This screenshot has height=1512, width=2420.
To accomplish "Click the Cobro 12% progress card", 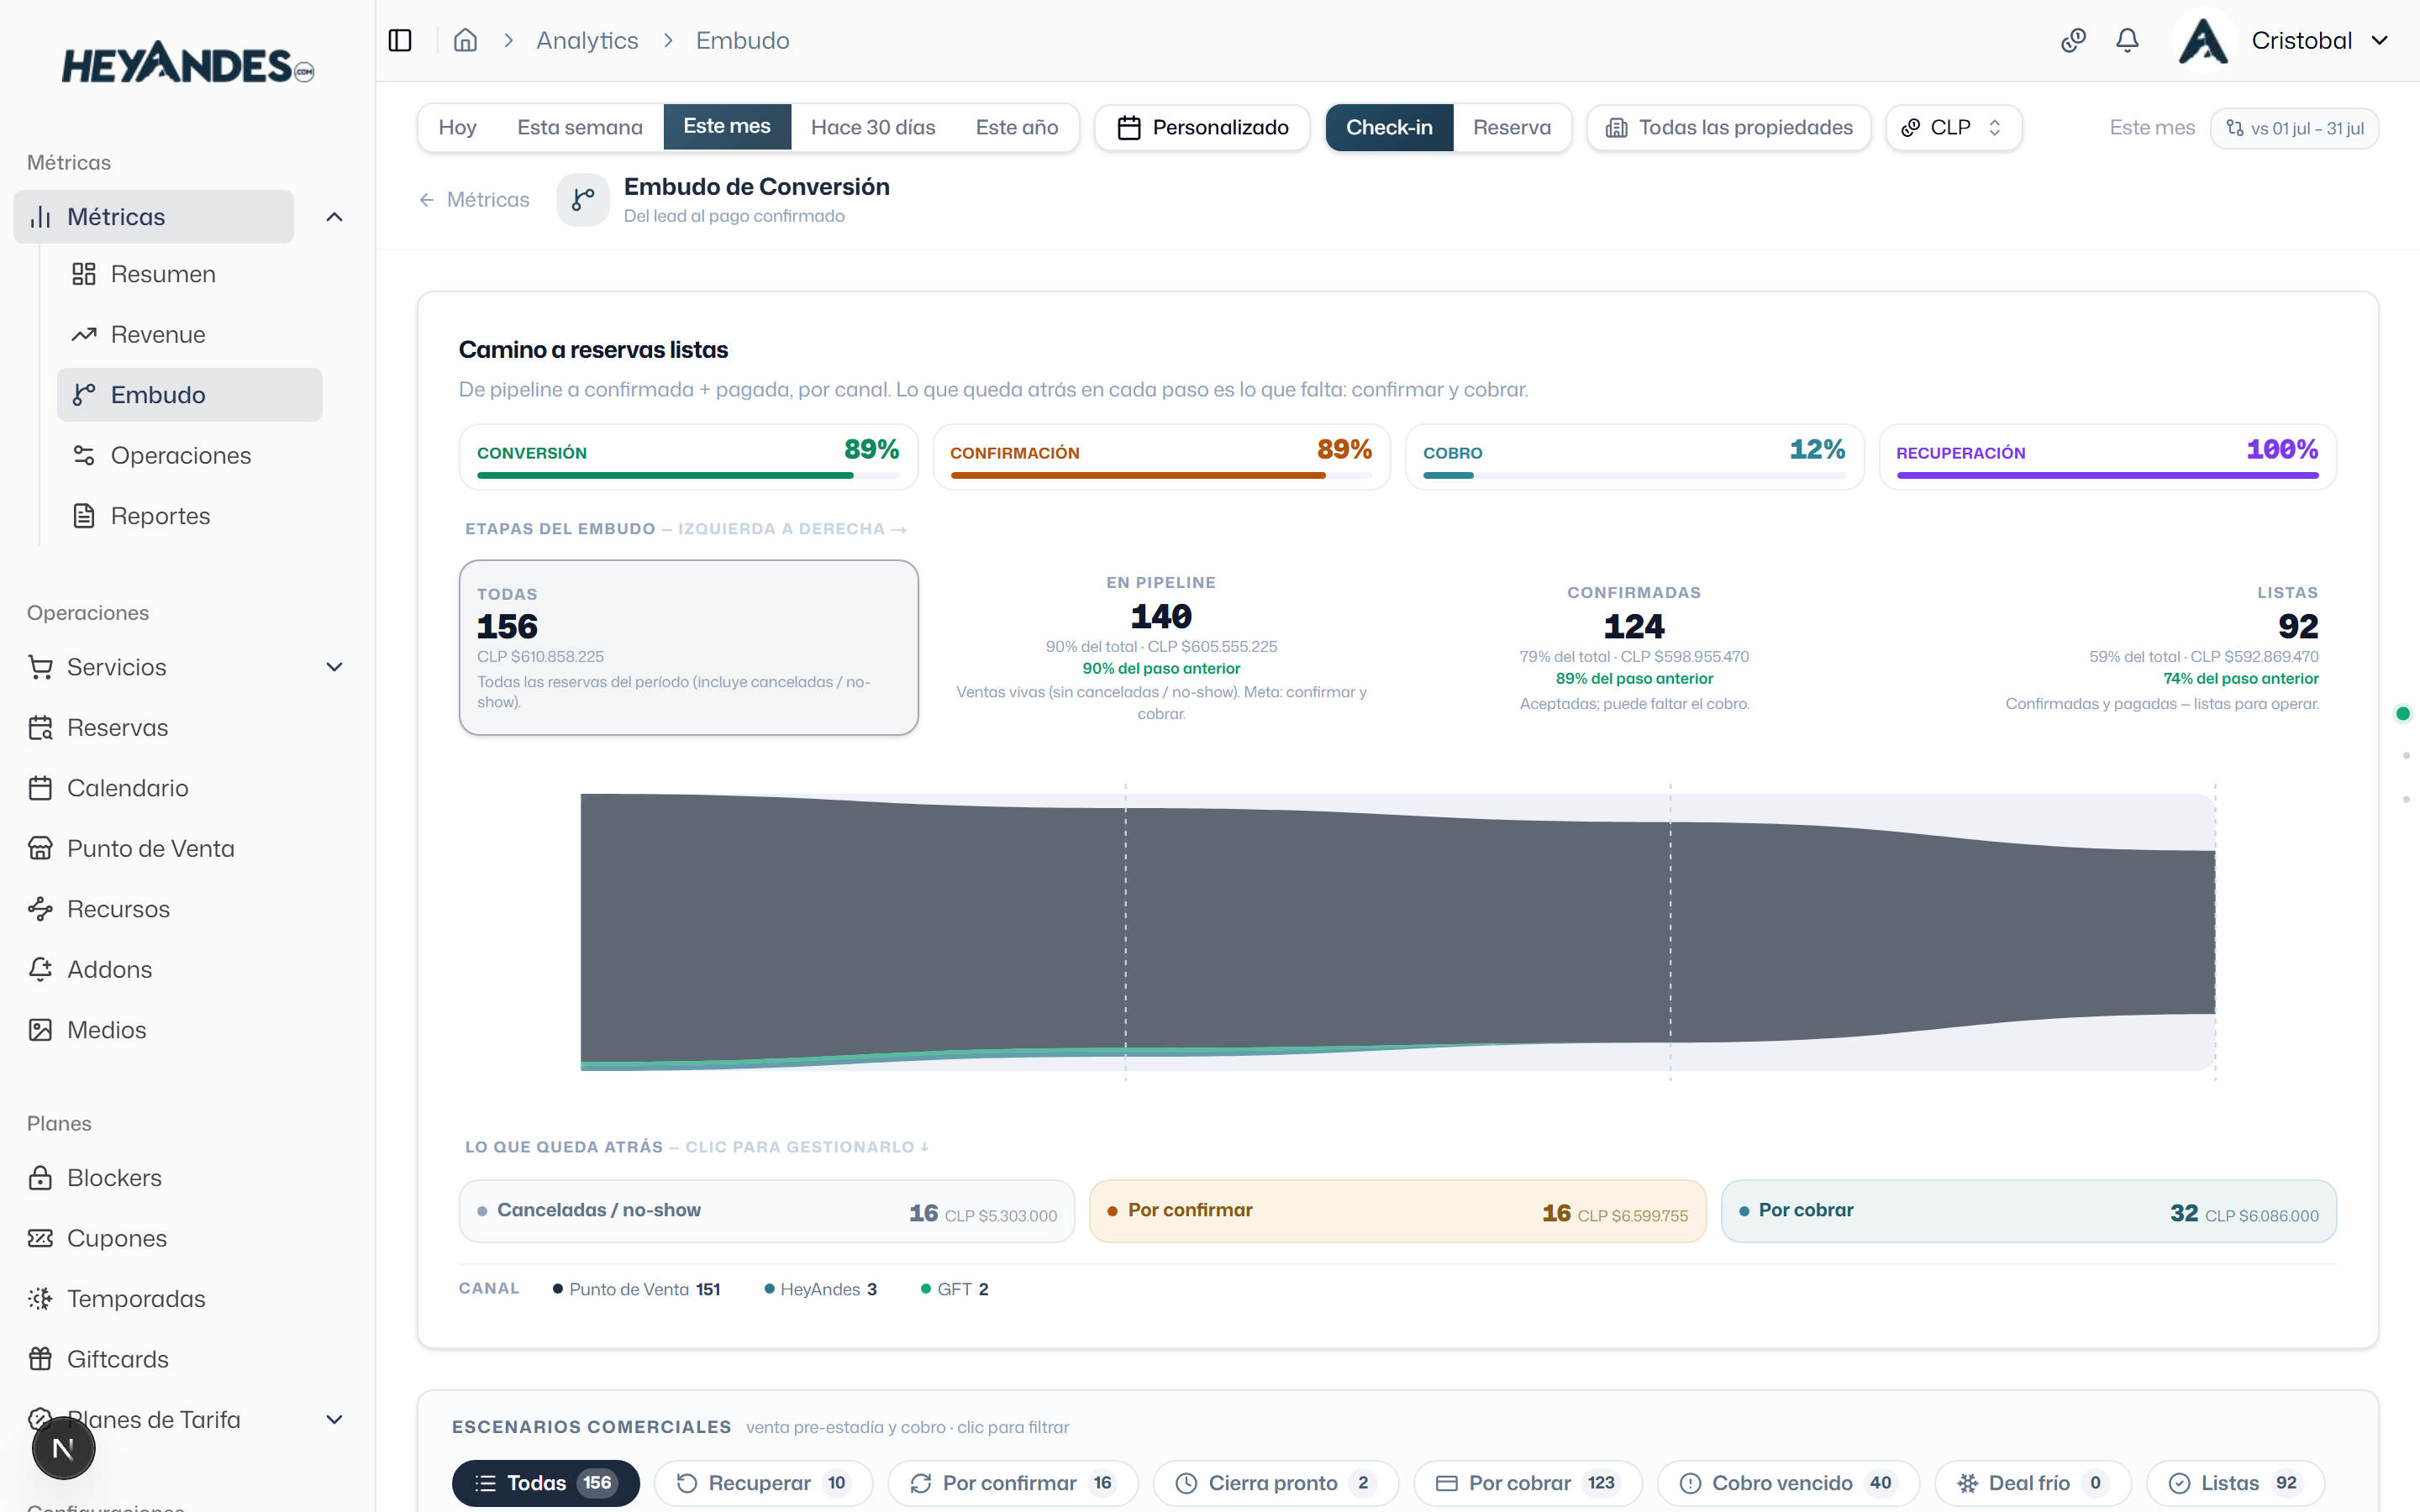I will (1634, 457).
